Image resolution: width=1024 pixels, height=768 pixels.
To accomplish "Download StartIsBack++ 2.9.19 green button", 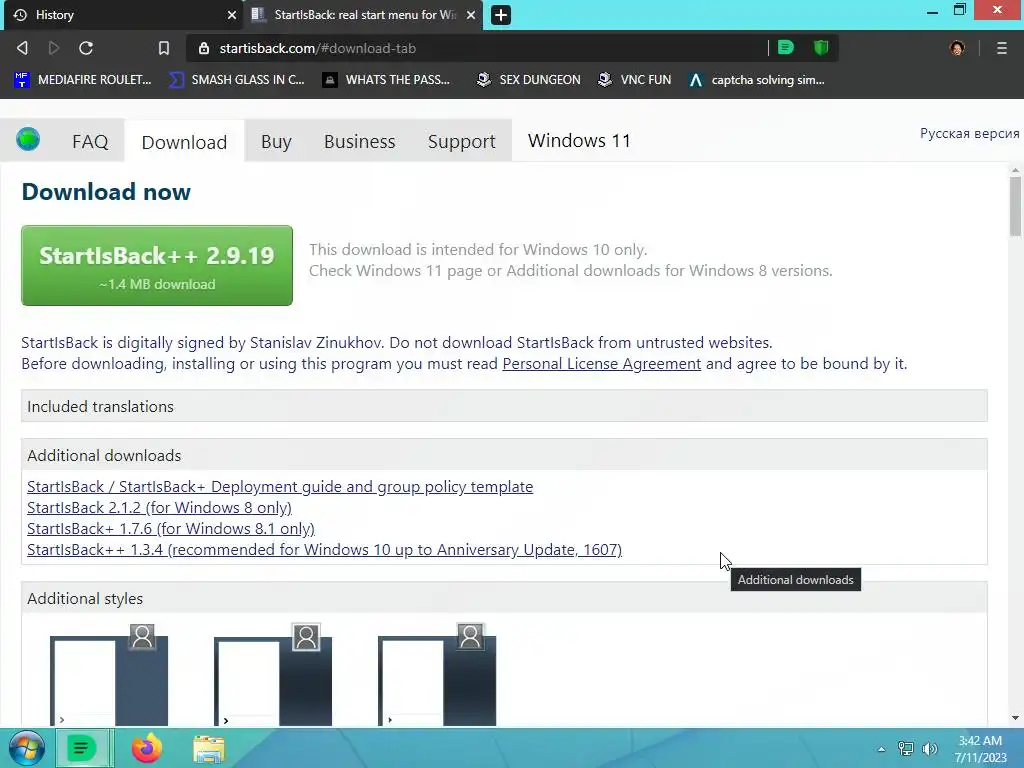I will click(157, 265).
